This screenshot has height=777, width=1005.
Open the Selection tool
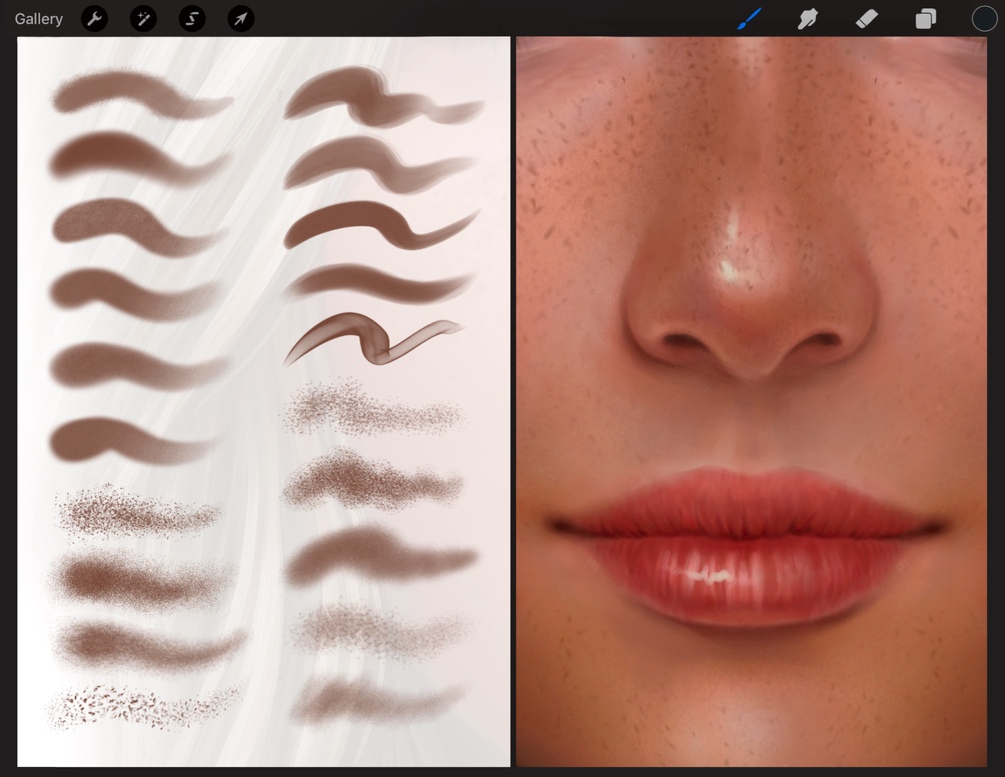(x=192, y=19)
